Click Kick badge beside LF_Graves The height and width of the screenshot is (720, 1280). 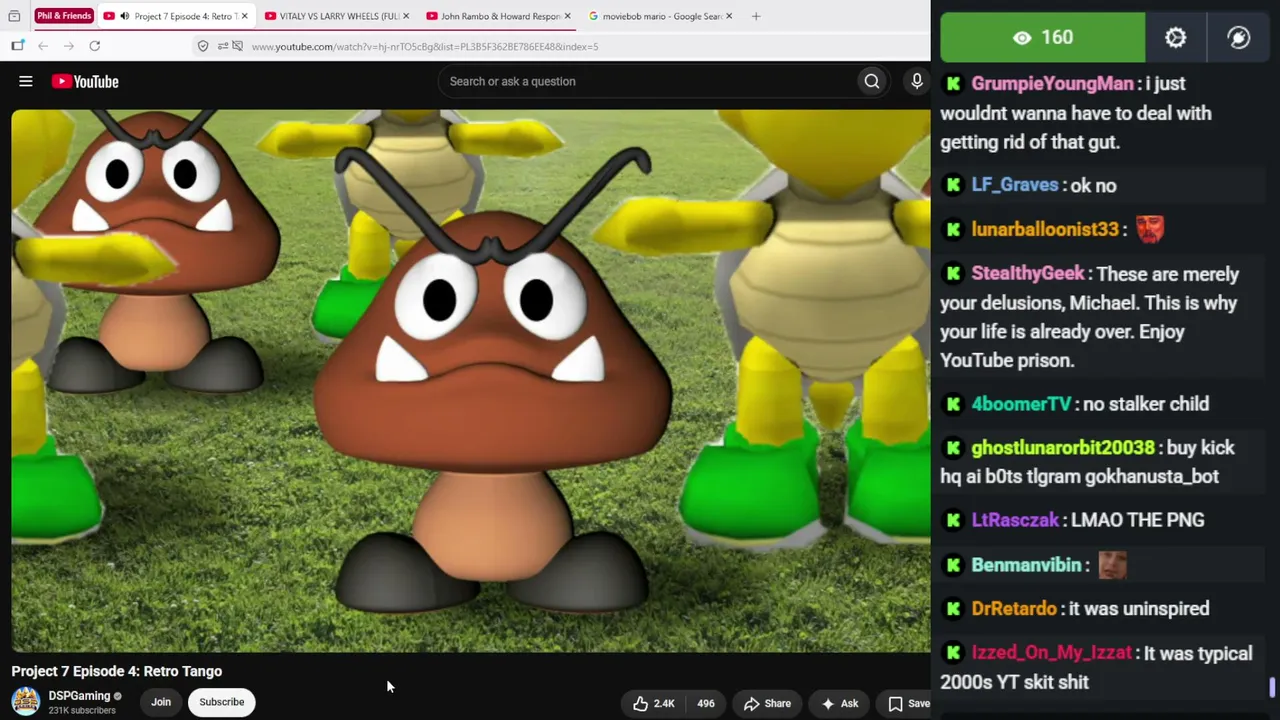(x=953, y=185)
